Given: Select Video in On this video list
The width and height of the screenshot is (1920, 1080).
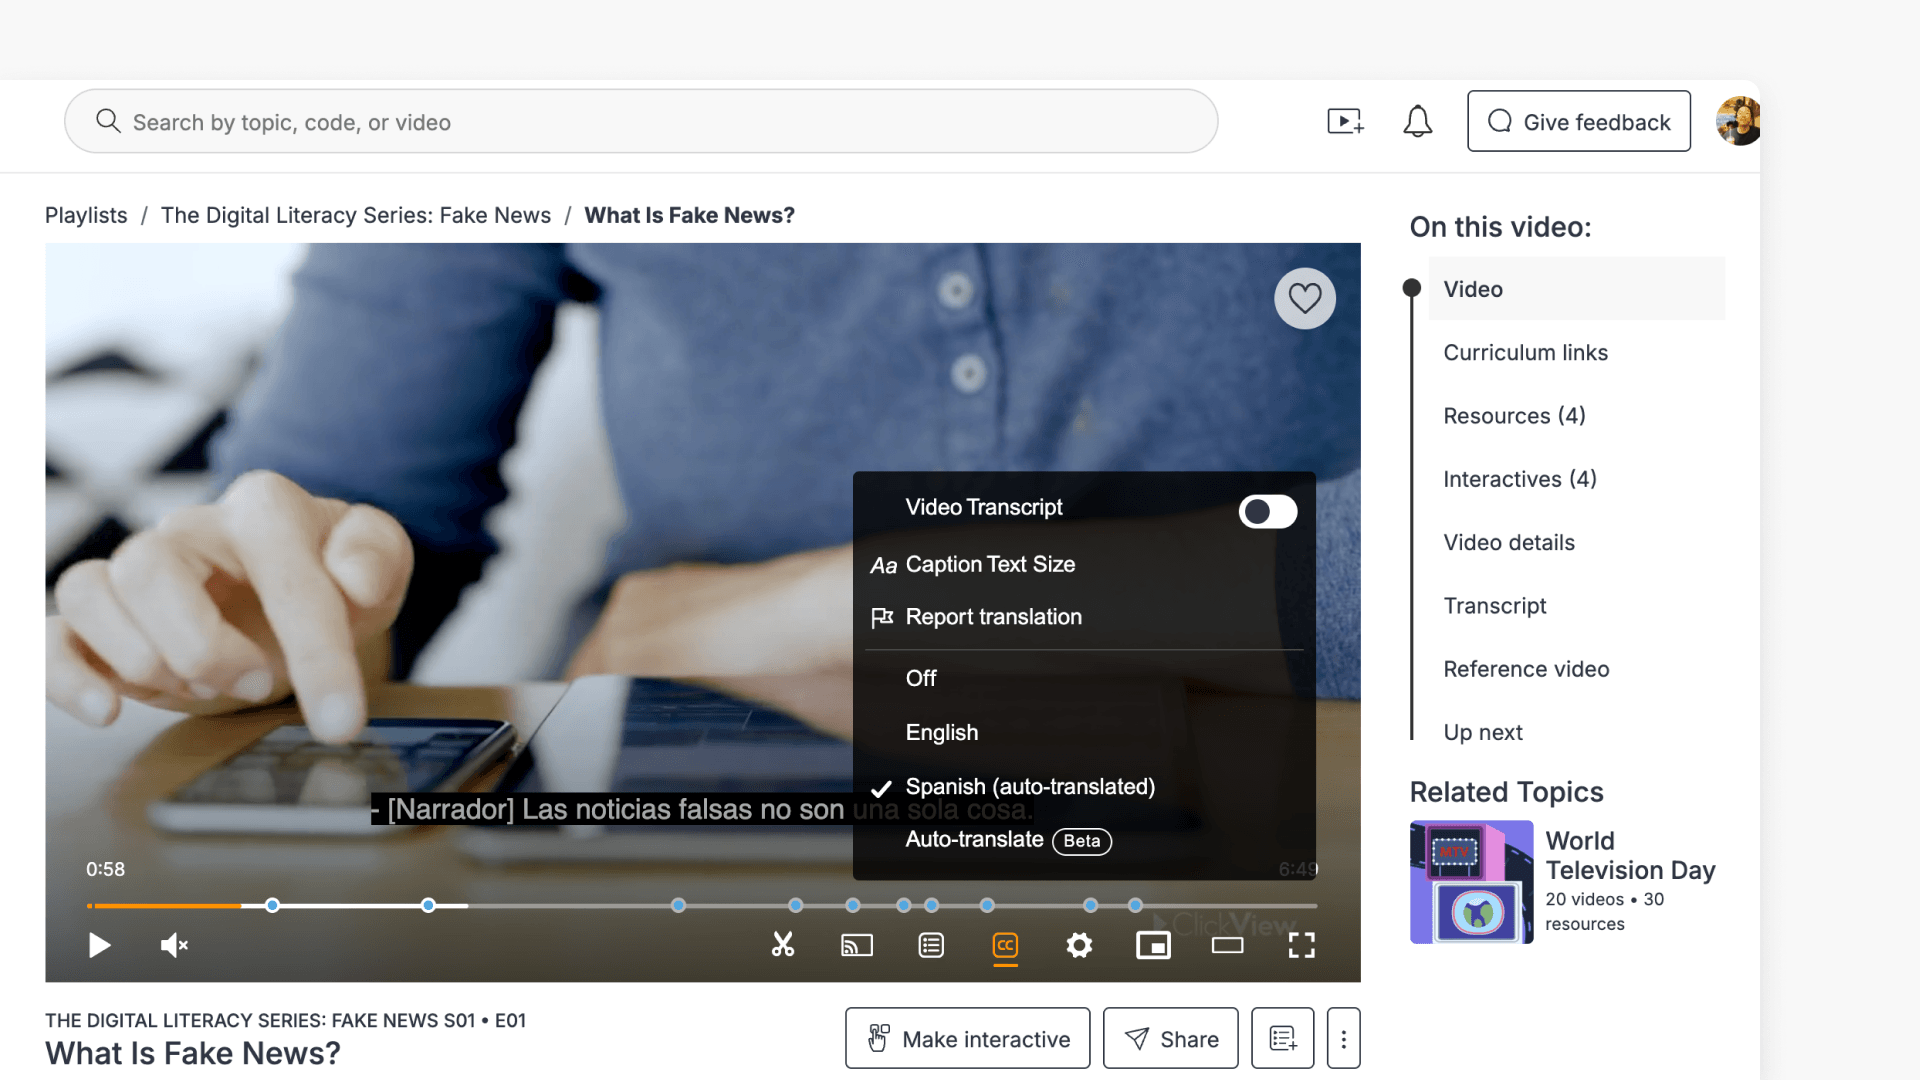Looking at the screenshot, I should pos(1576,289).
